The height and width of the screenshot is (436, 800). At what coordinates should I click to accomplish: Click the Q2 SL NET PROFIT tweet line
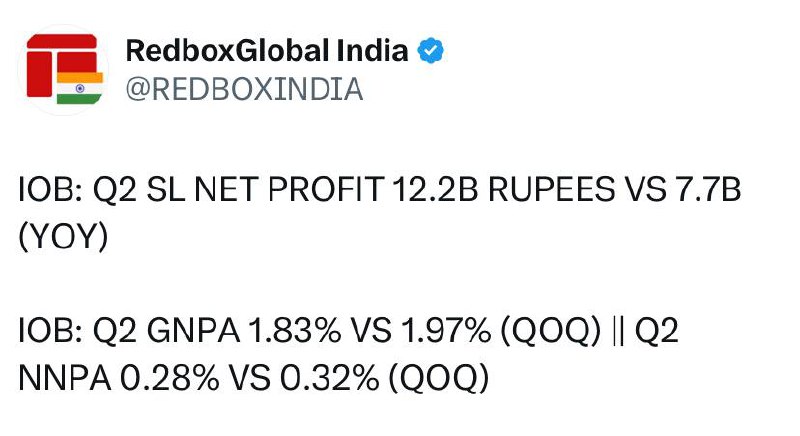coord(380,190)
